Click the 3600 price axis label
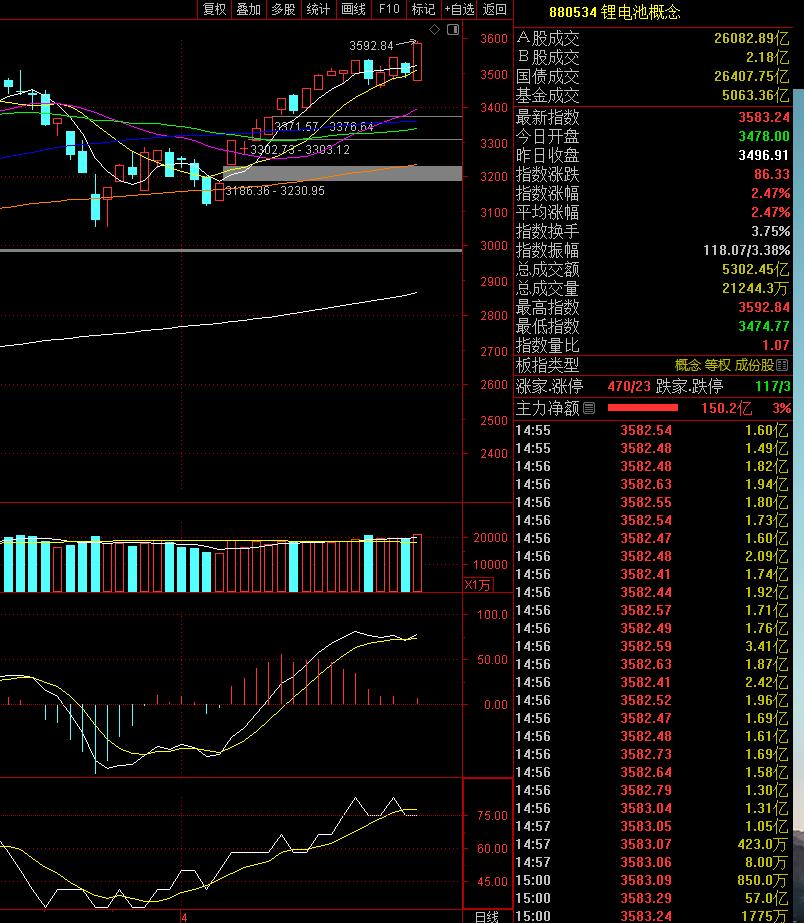 pos(494,39)
